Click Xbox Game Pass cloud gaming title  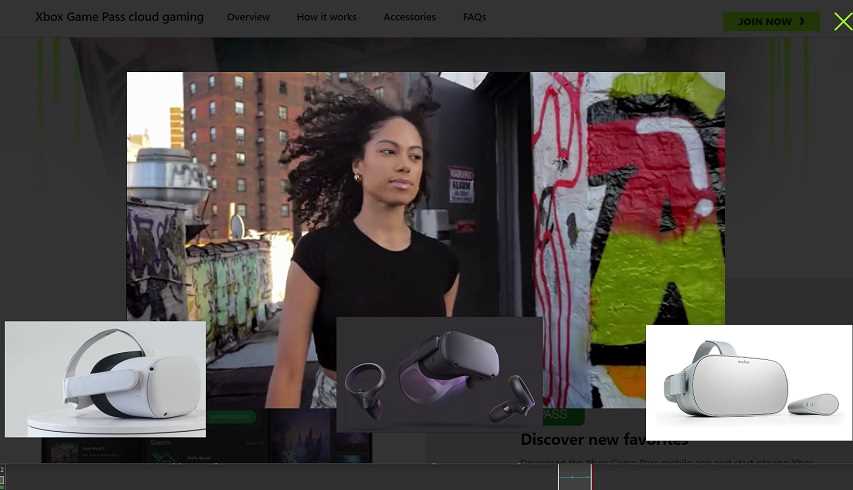coord(119,17)
